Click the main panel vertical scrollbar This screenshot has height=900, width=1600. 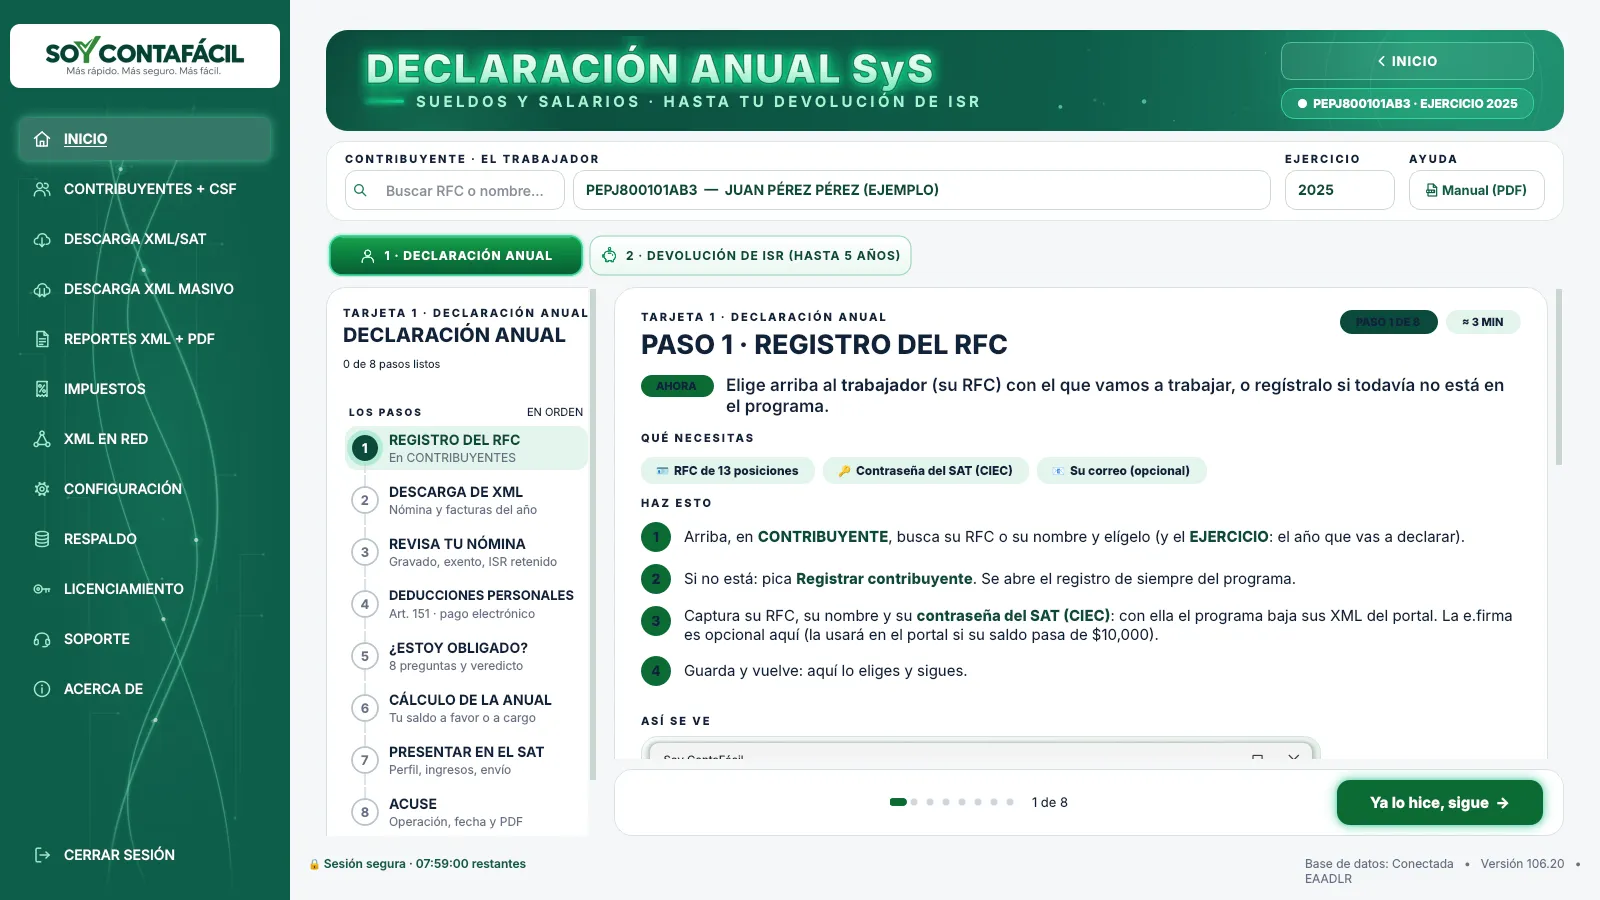pyautogui.click(x=1559, y=377)
